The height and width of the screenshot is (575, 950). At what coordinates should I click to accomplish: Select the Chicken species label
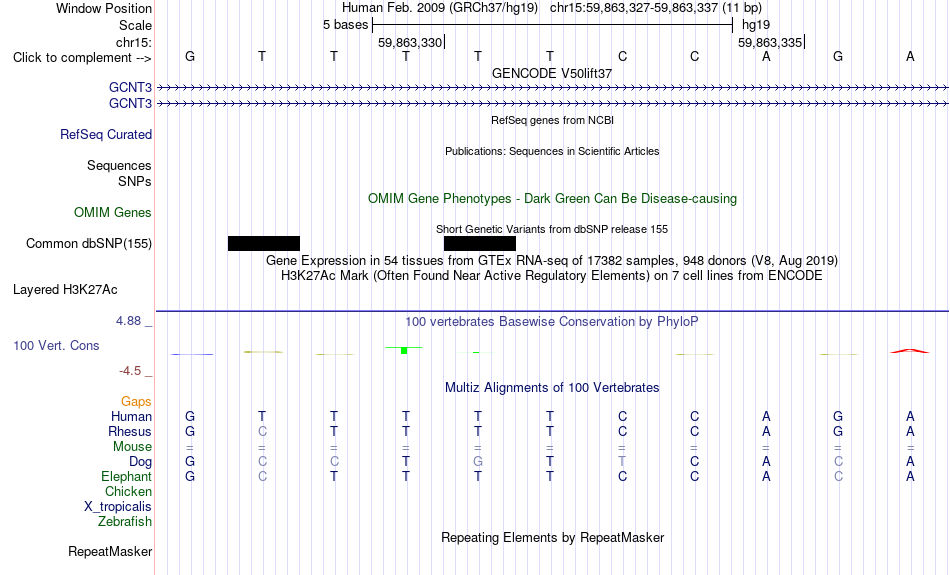tap(128, 491)
